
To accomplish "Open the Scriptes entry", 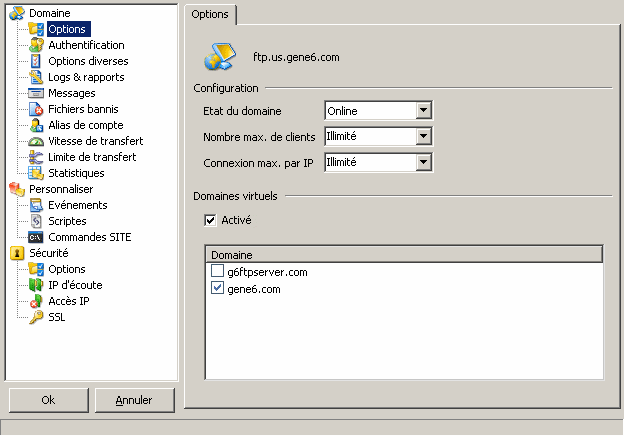I will tap(67, 221).
